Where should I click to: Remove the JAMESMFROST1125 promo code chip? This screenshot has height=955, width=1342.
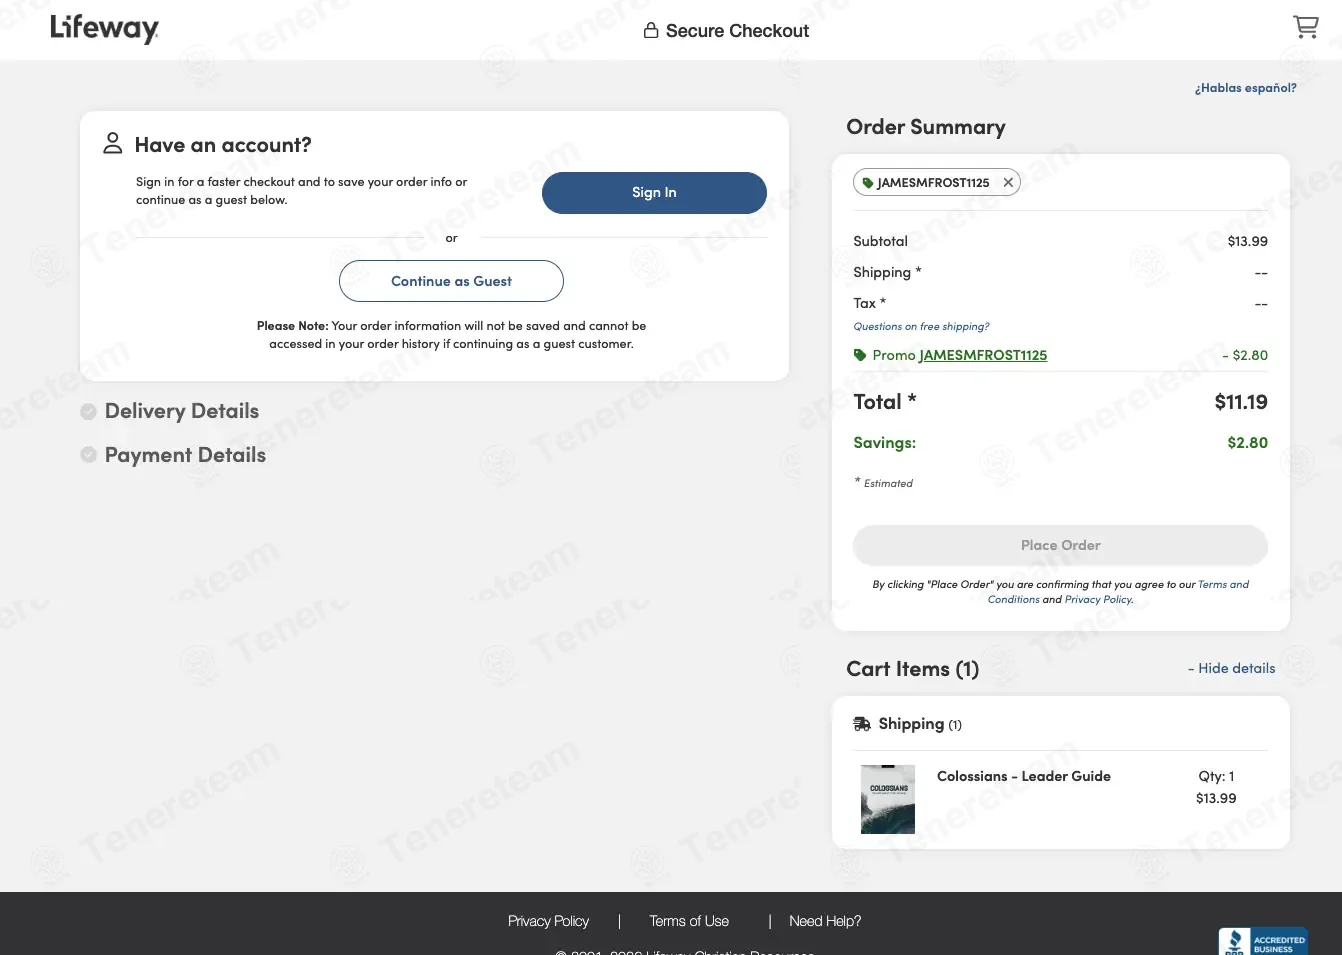[x=1008, y=182]
